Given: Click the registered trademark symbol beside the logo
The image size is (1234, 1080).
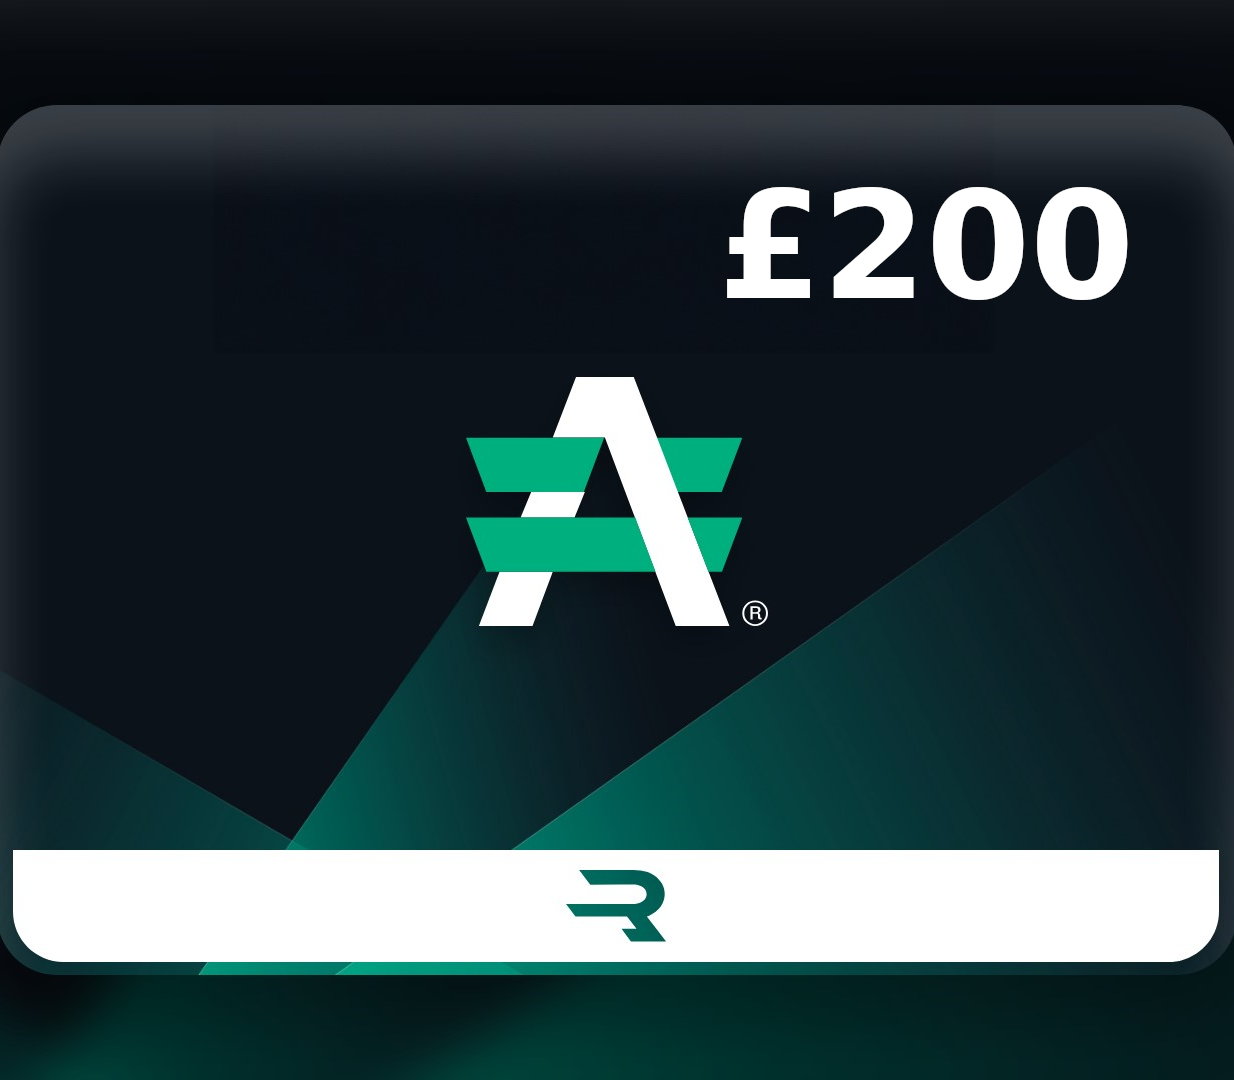Looking at the screenshot, I should click(755, 613).
